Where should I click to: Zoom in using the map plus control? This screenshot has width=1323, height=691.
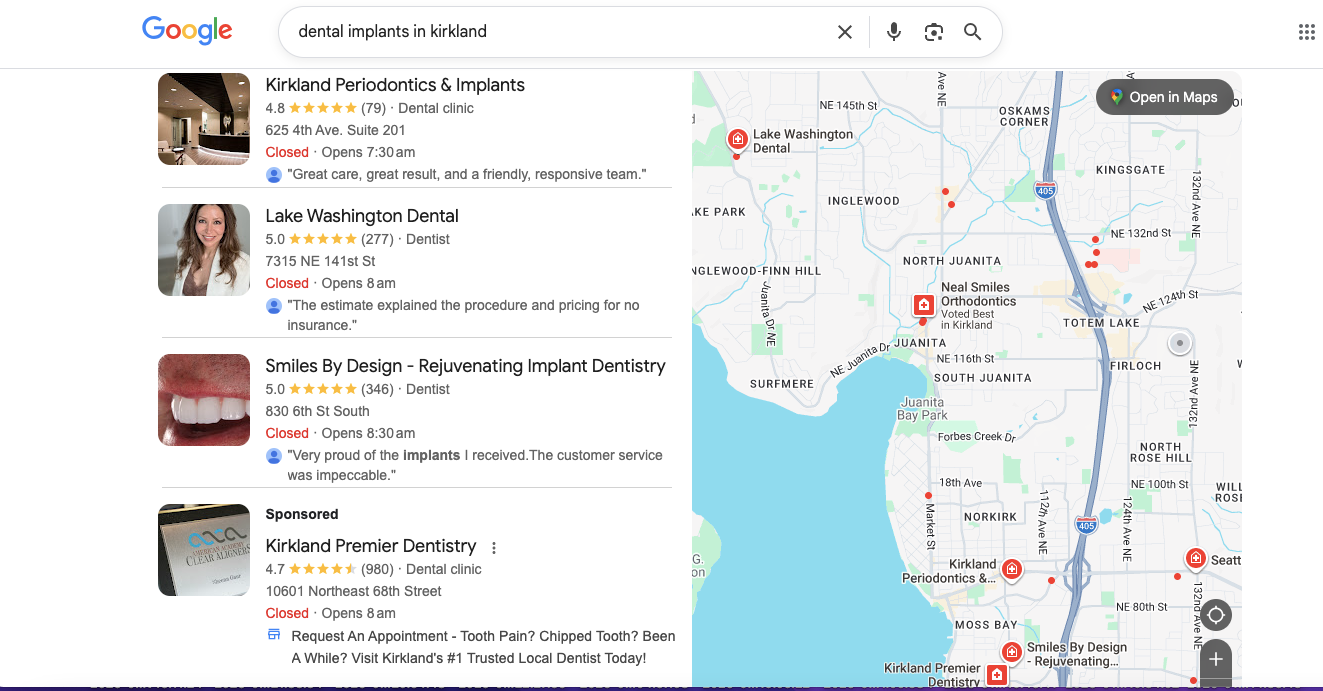coord(1215,660)
